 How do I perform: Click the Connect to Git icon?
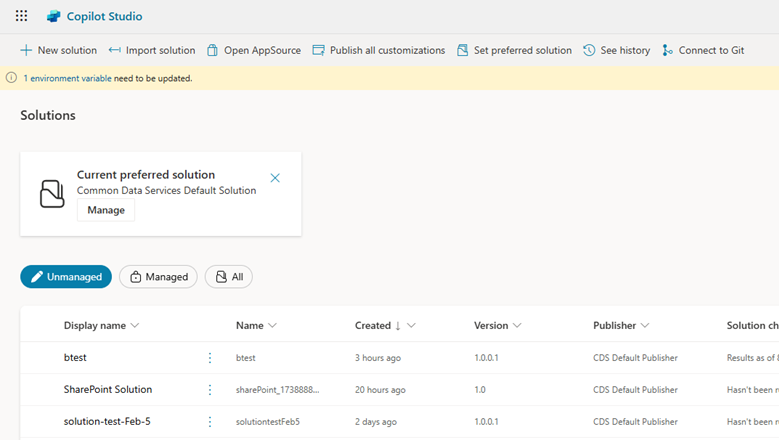667,50
